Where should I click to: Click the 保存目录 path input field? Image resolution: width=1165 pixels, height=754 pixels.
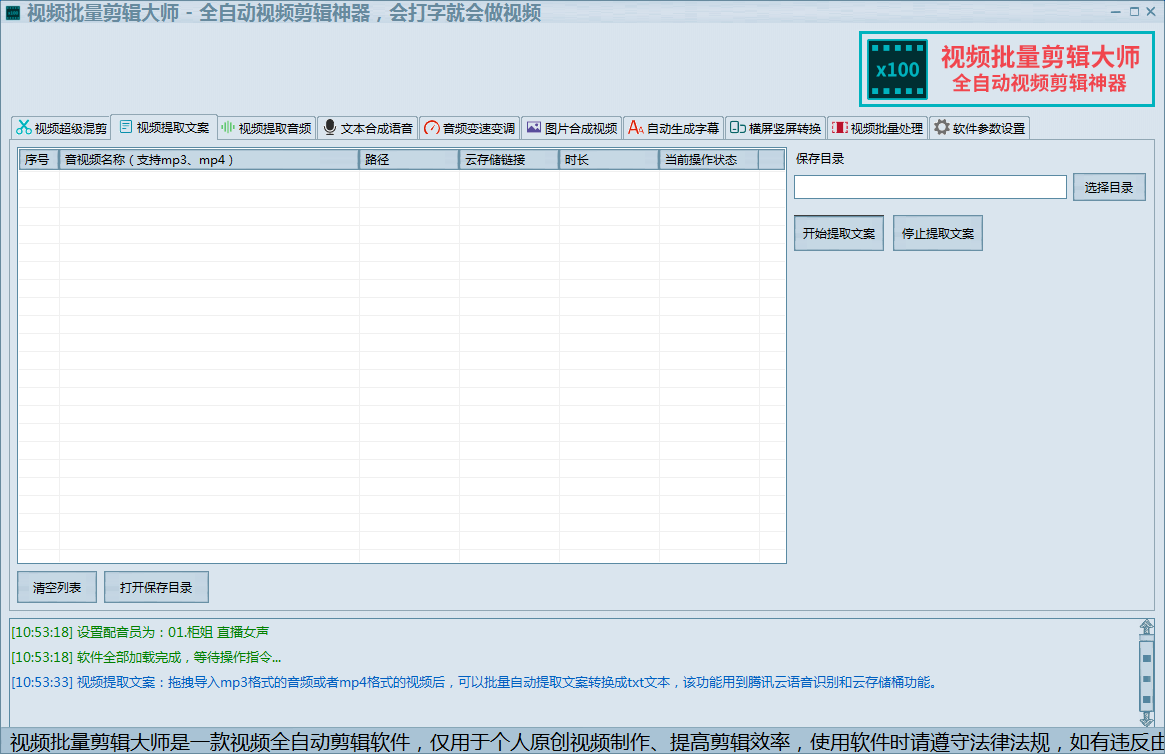click(930, 187)
